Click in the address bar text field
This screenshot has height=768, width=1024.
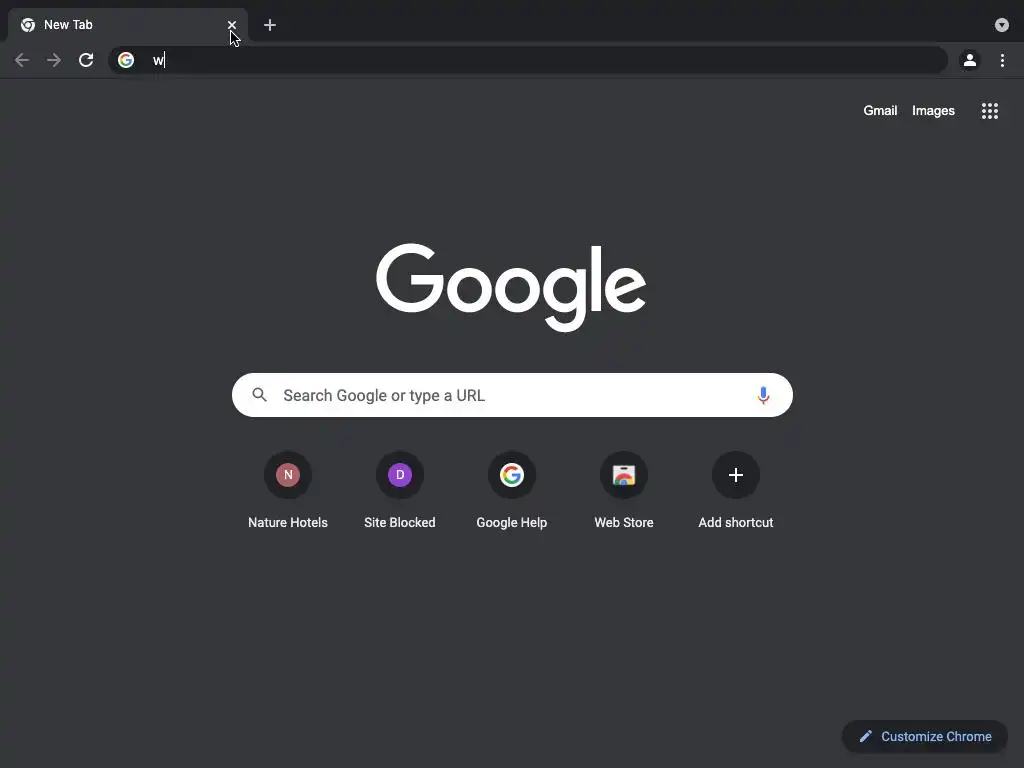[x=529, y=60]
